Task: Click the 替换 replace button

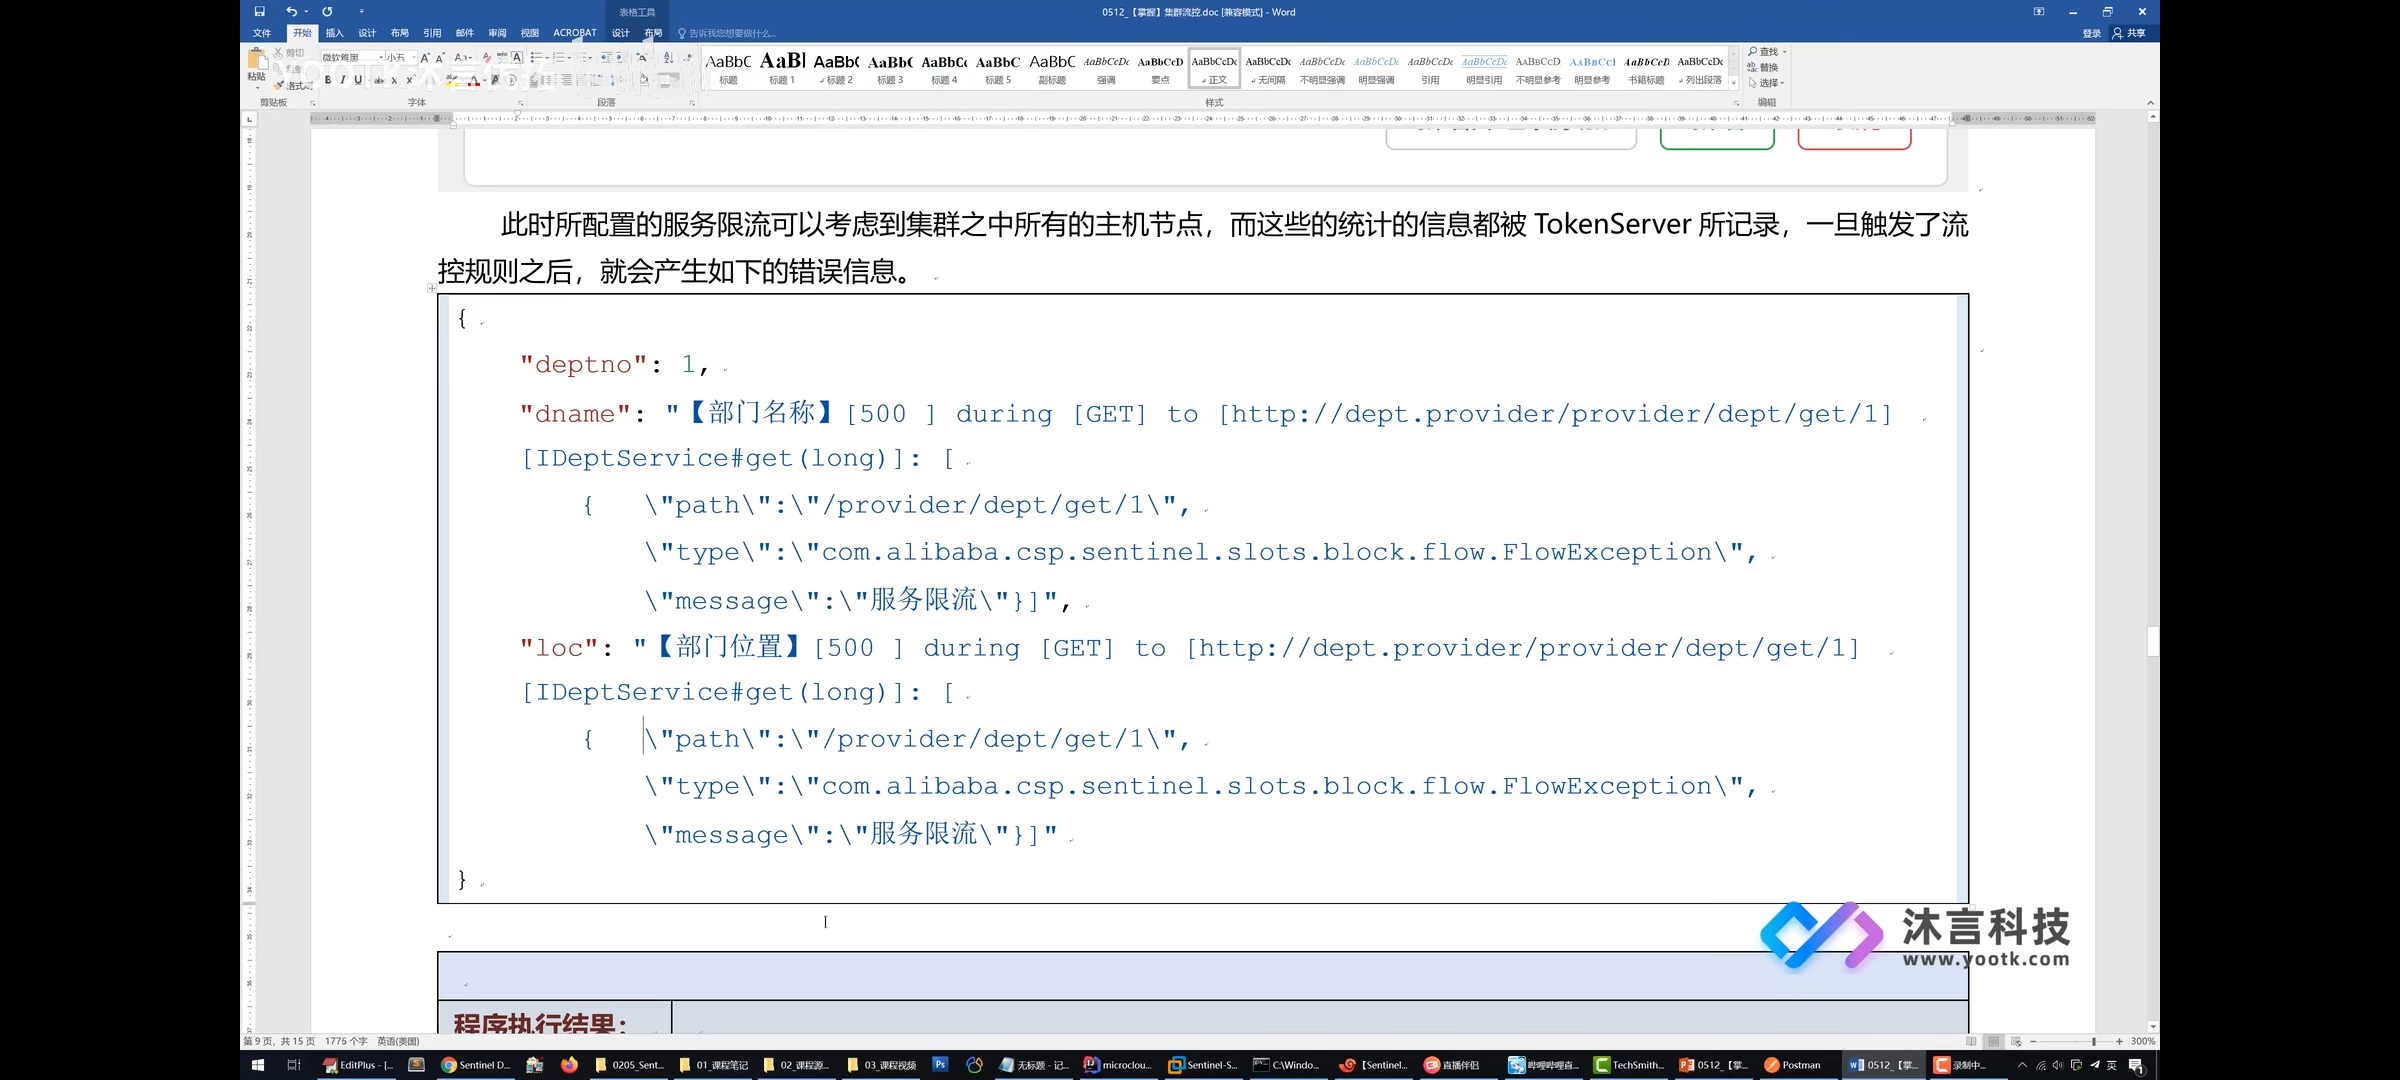Action: click(1763, 67)
